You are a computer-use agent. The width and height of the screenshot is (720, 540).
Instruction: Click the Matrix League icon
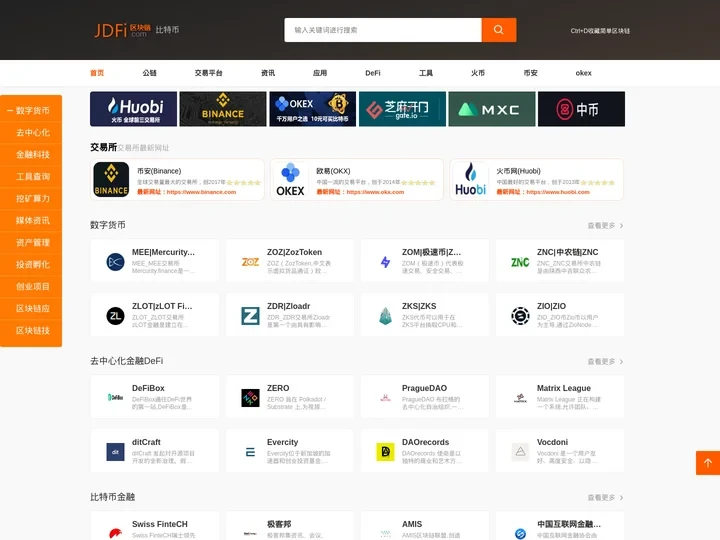tap(520, 398)
